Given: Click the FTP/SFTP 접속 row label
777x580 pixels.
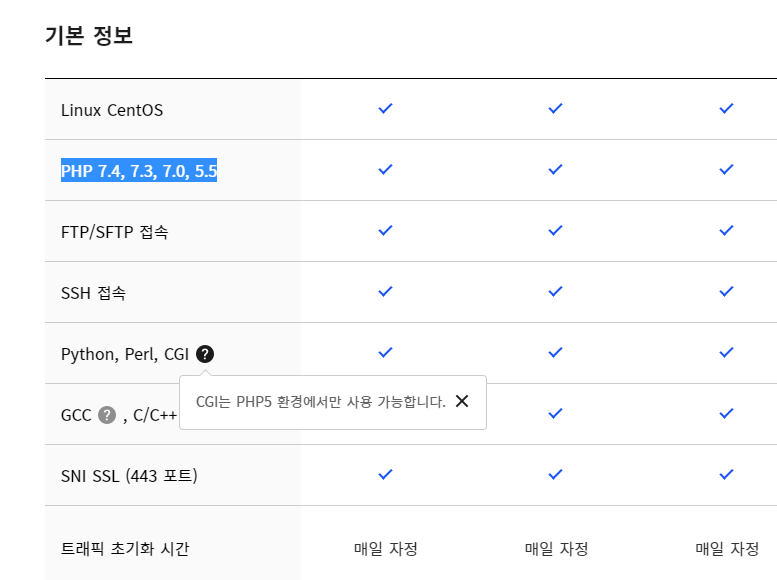Looking at the screenshot, I should (114, 232).
